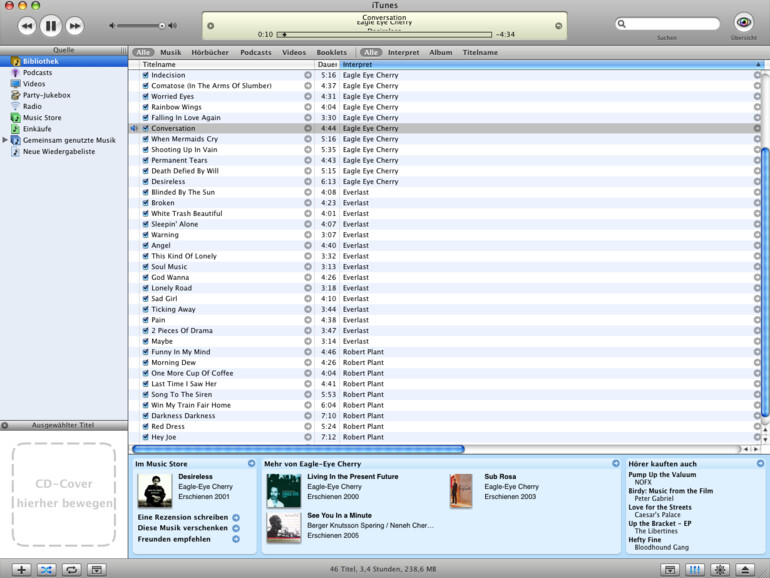This screenshot has height=578, width=770.
Task: Click arrow in Mehr von Eagle-Eye Cherry header
Action: [616, 463]
